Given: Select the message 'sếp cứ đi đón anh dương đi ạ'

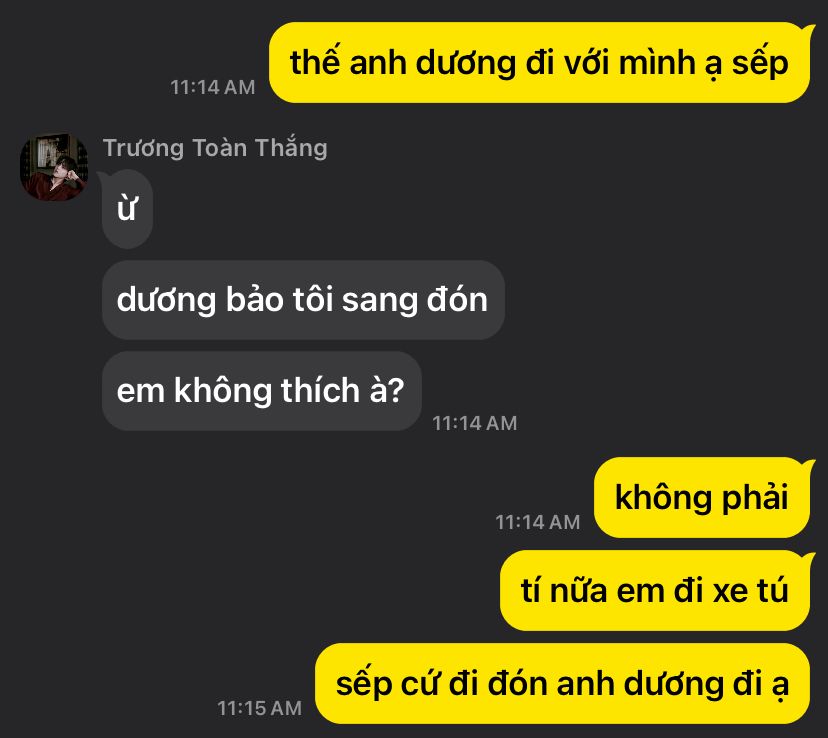Looking at the screenshot, I should point(562,683).
